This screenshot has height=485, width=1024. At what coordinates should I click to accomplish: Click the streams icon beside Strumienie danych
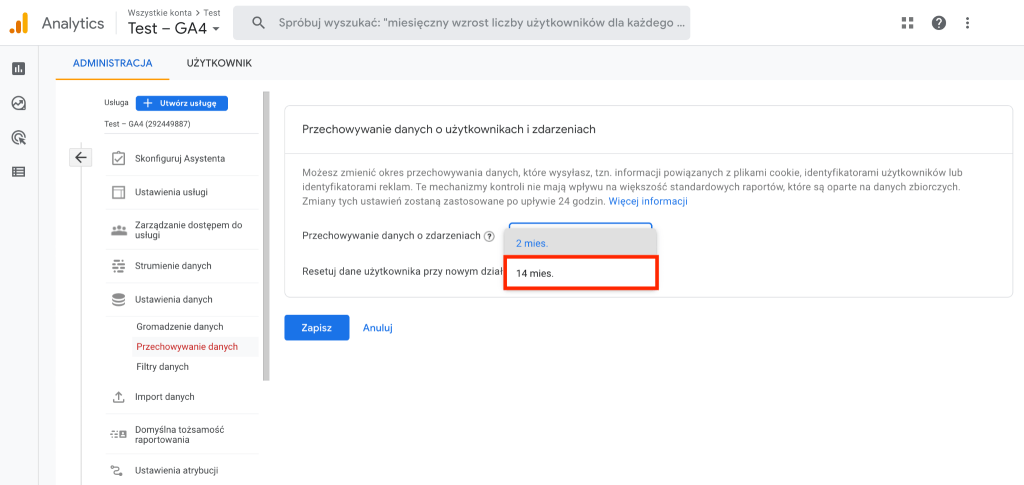[118, 266]
